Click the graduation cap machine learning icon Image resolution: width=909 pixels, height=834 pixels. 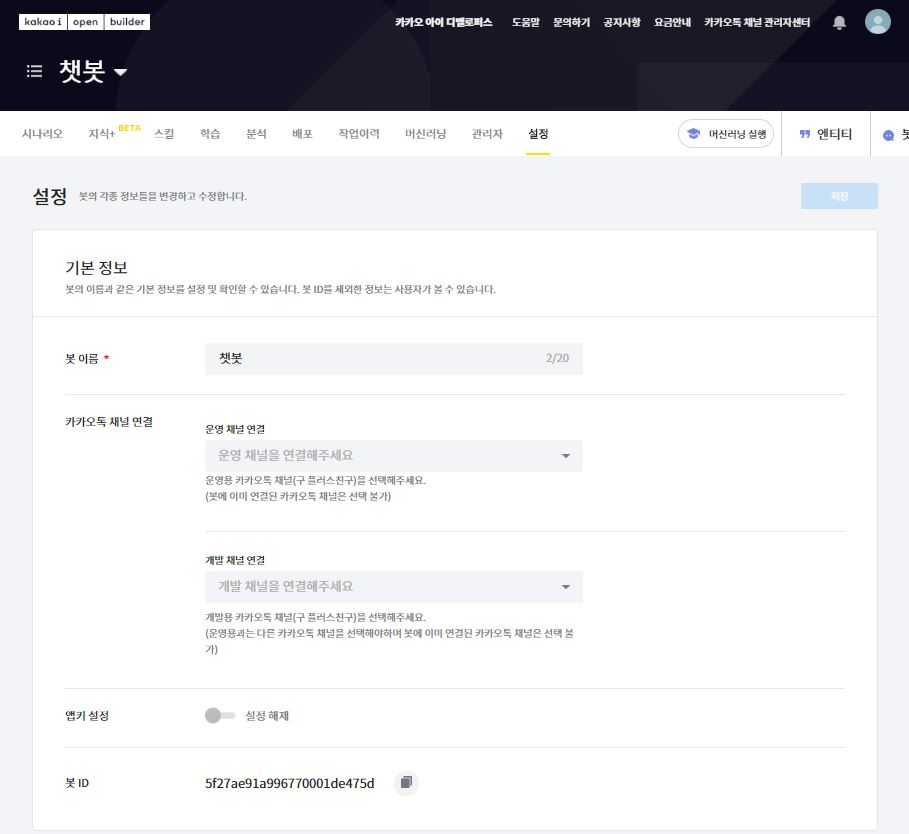pos(693,134)
